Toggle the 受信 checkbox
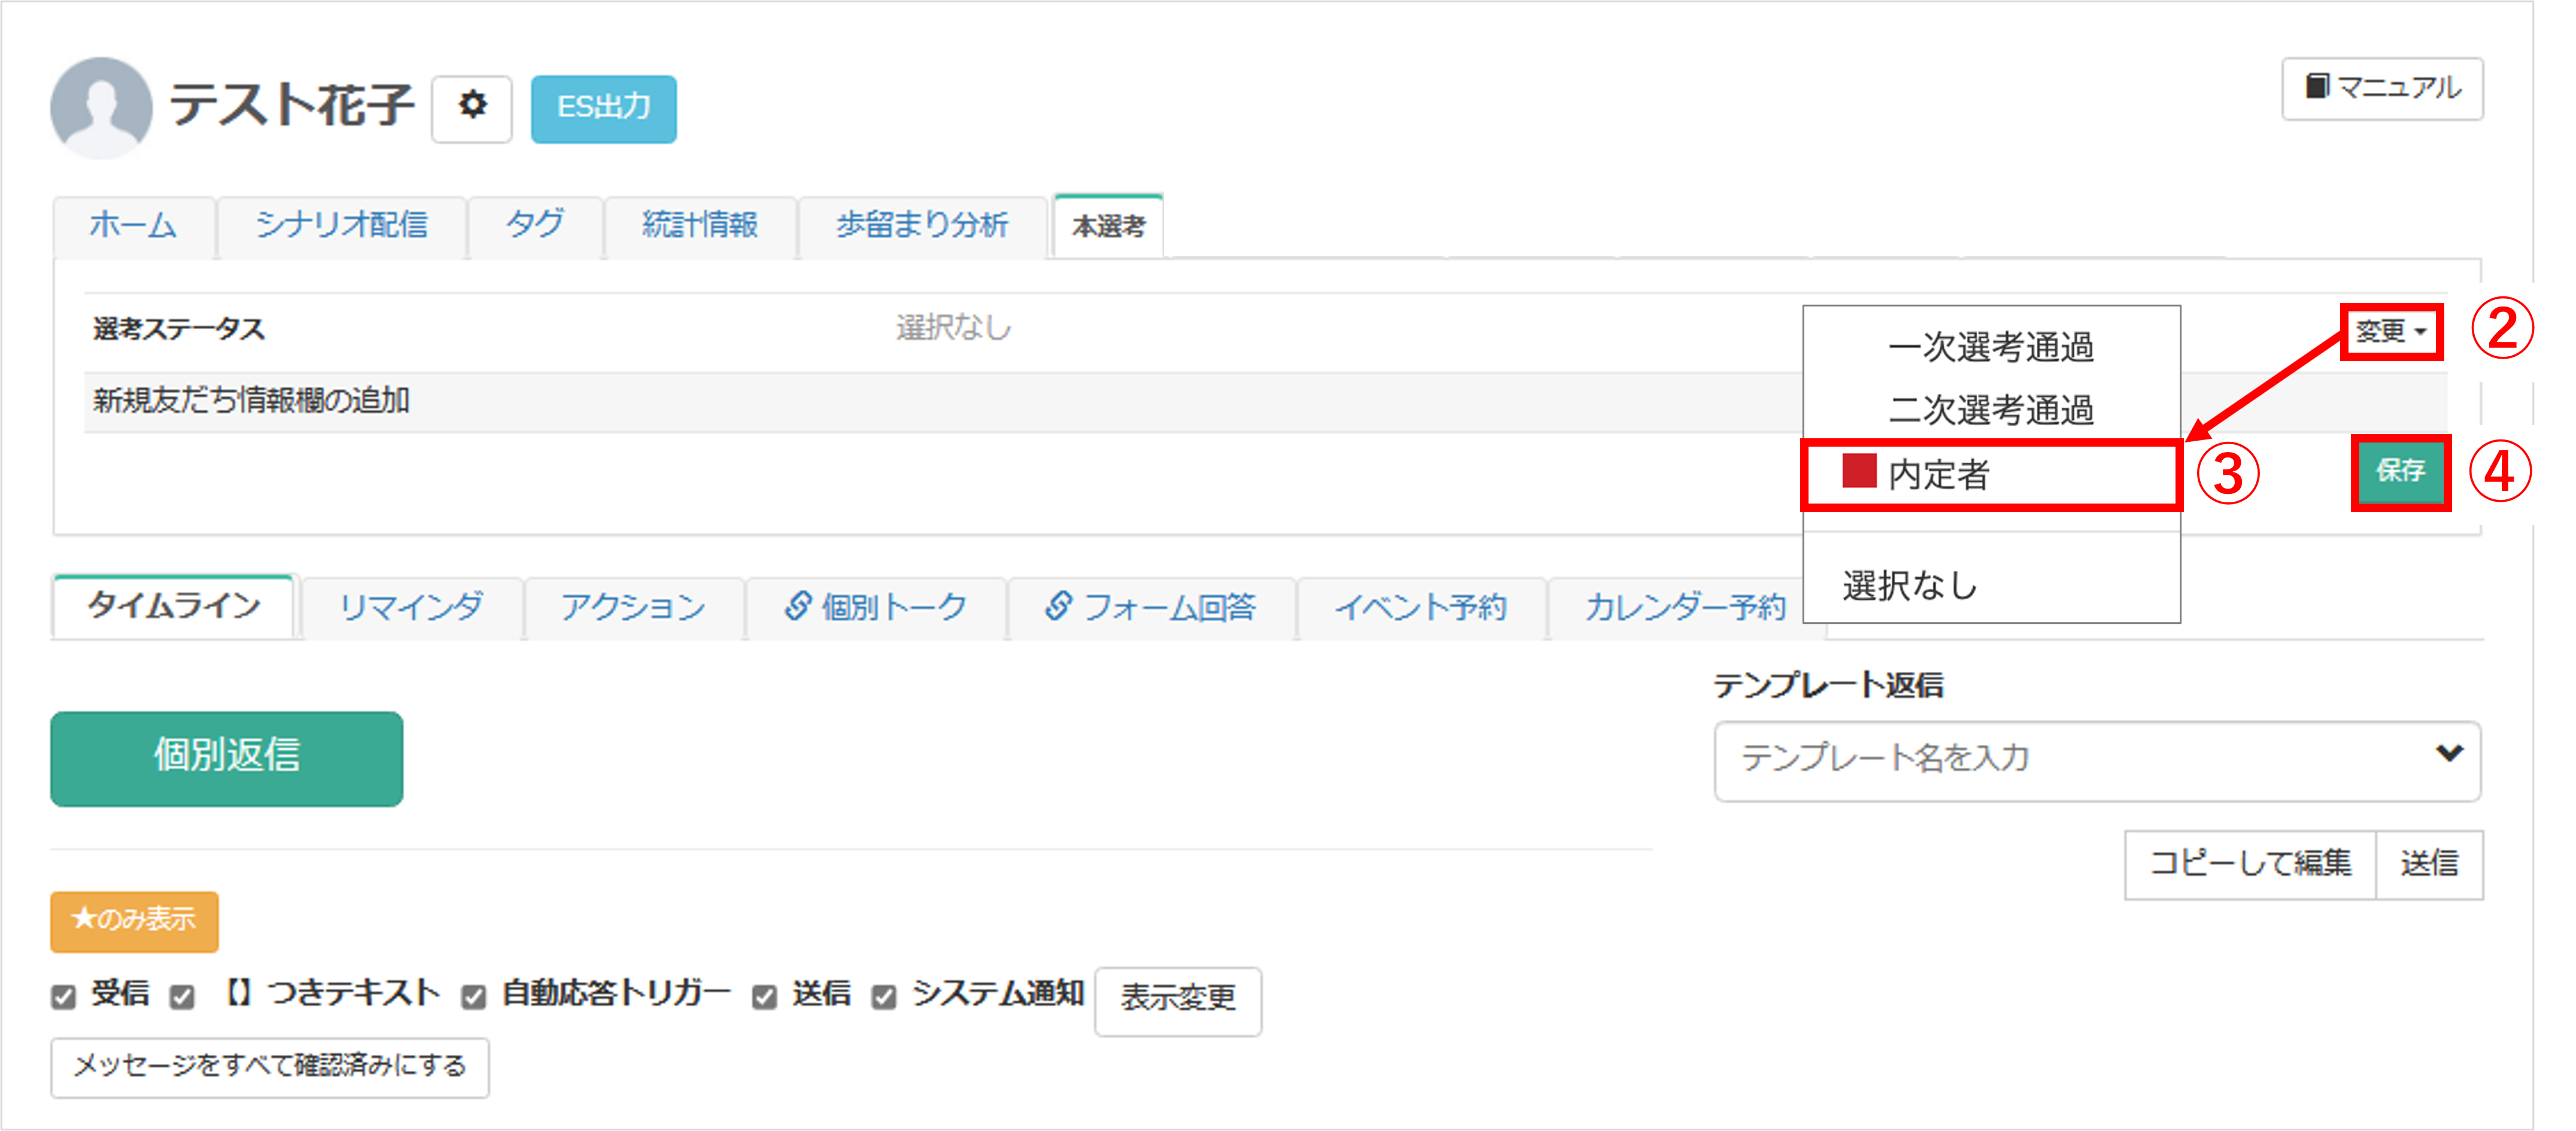Screen dimensions: 2576x1131 point(63,997)
